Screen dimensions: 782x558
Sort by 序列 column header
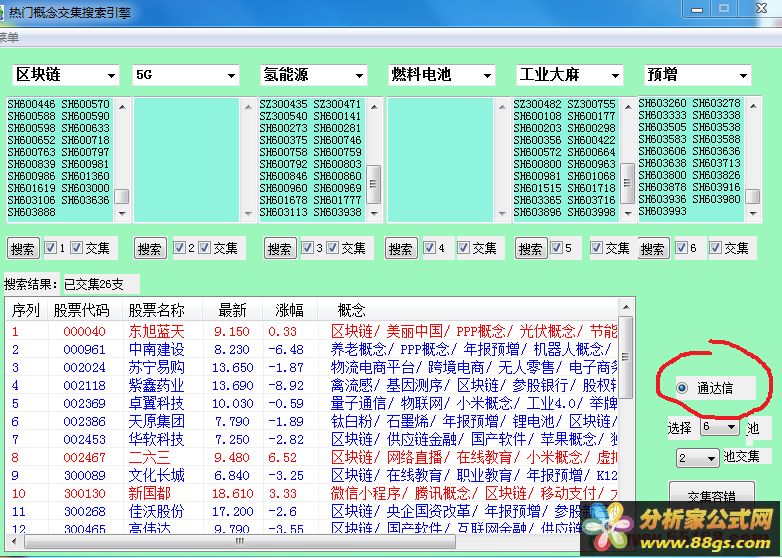pos(25,310)
